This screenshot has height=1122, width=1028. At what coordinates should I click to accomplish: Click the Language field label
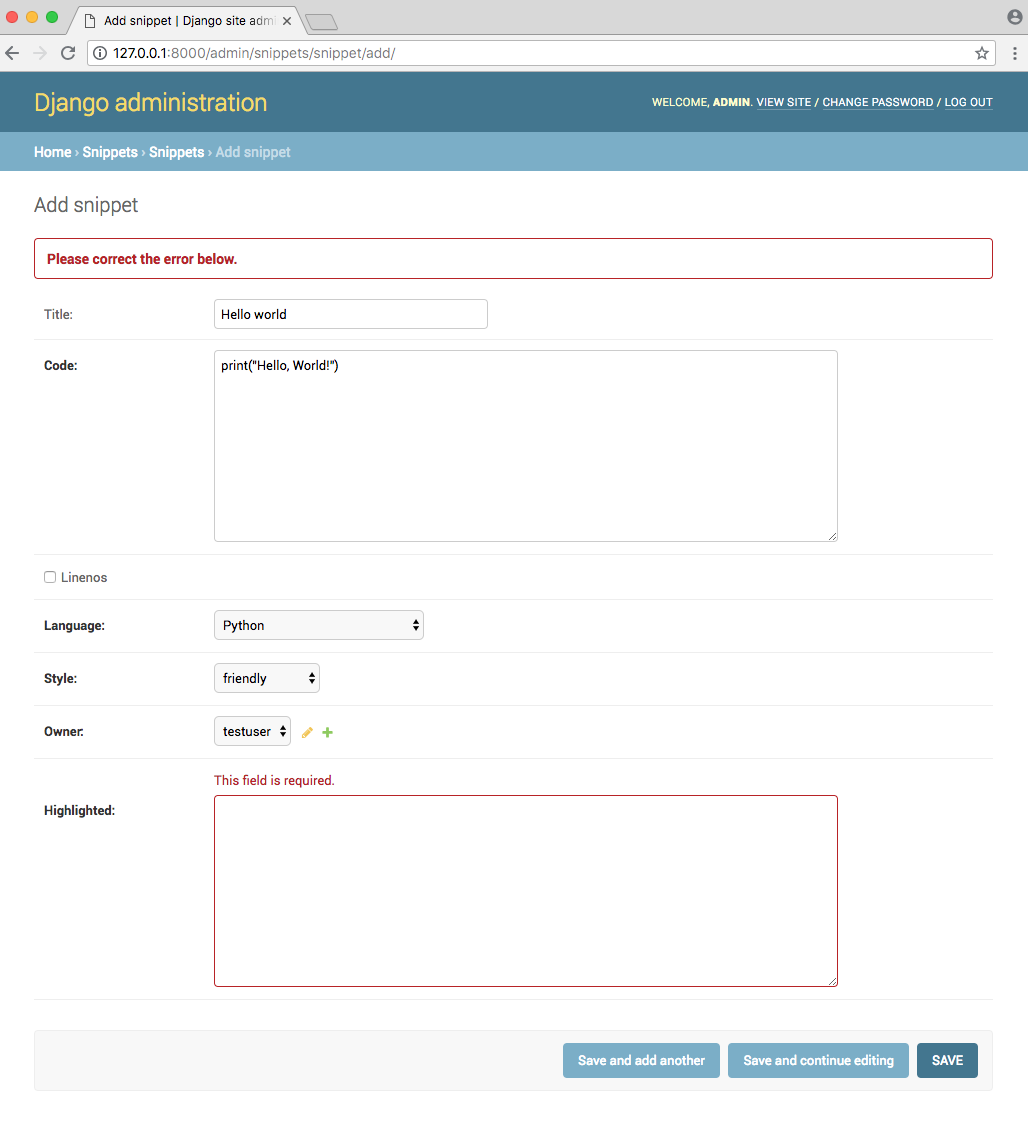tap(74, 625)
